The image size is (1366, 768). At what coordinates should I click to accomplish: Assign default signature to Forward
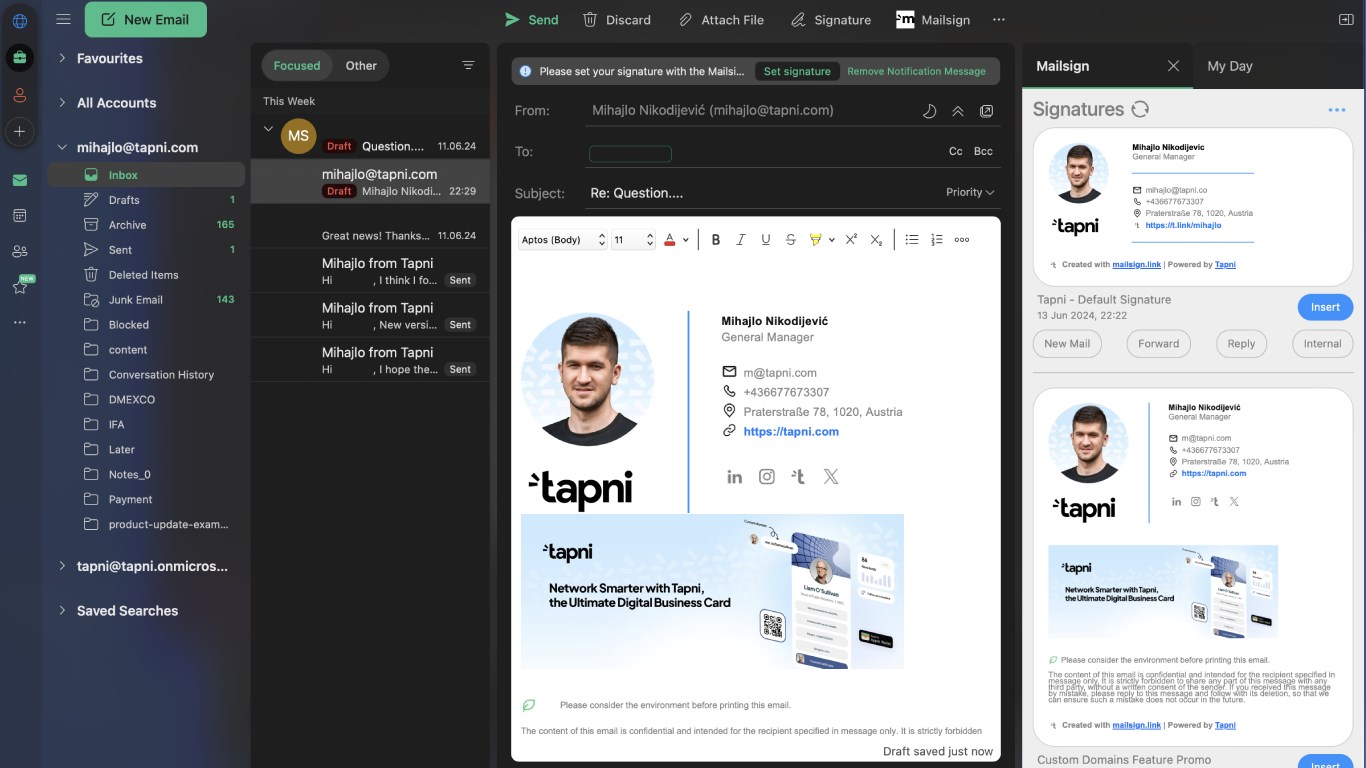click(x=1158, y=344)
